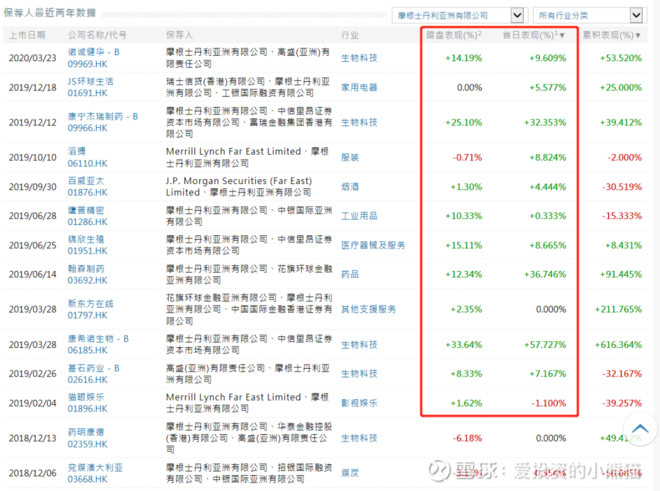660x491 pixels.
Task: Click the 暗盘表现(%) column header
Action: click(x=454, y=35)
